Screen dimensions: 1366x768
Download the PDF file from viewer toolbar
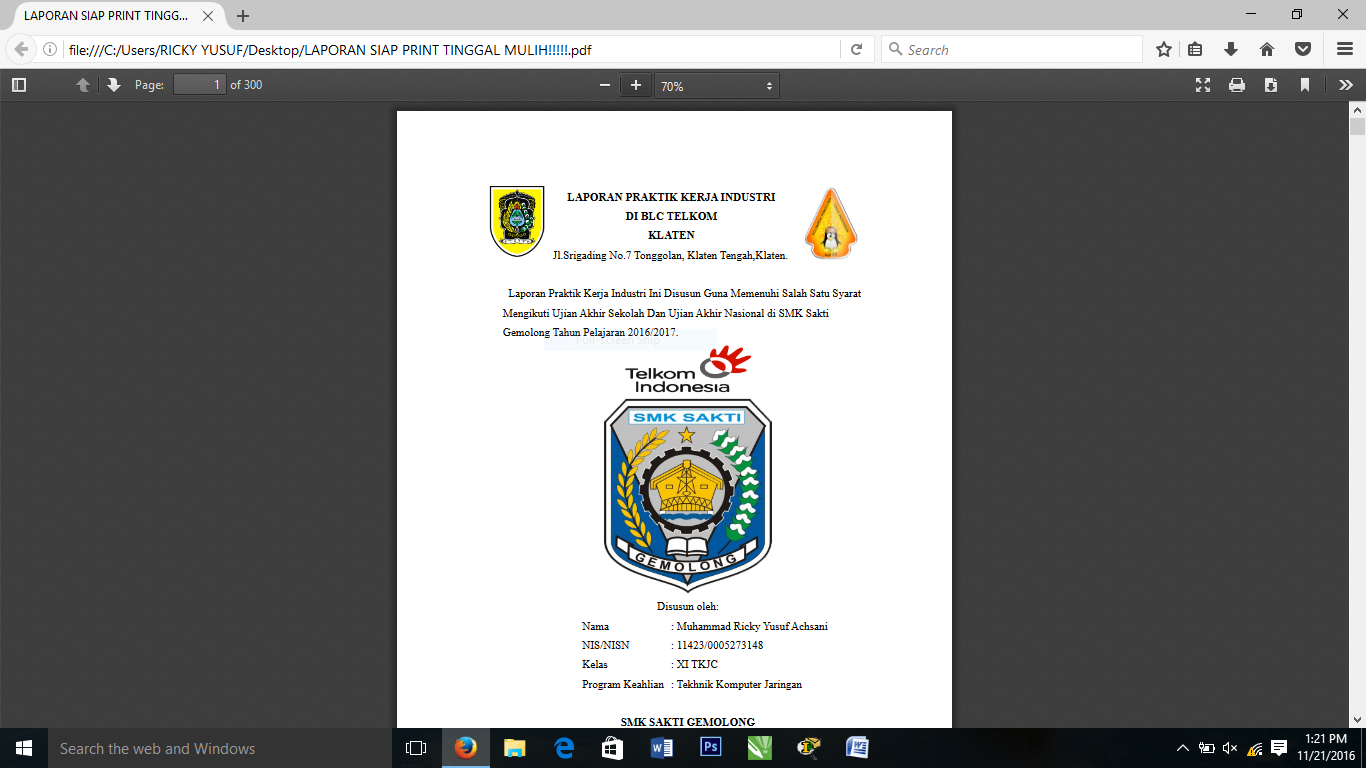pos(1271,85)
